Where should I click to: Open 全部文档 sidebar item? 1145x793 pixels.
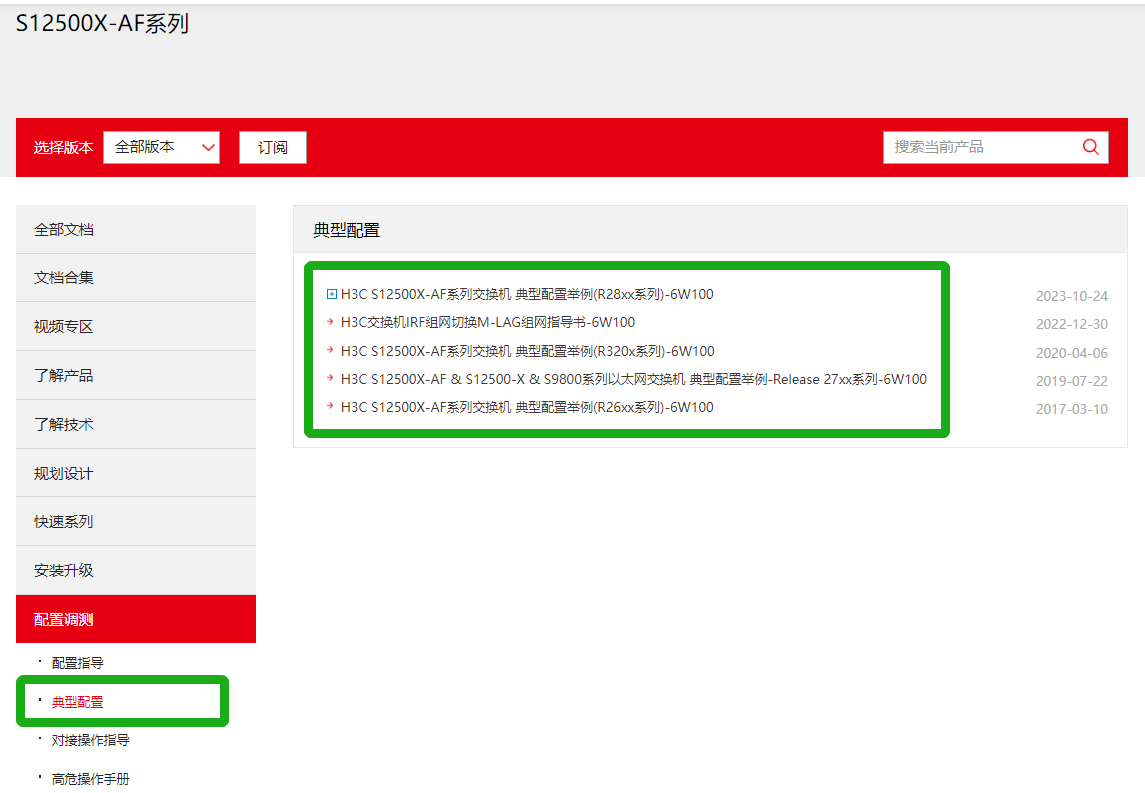pos(136,230)
